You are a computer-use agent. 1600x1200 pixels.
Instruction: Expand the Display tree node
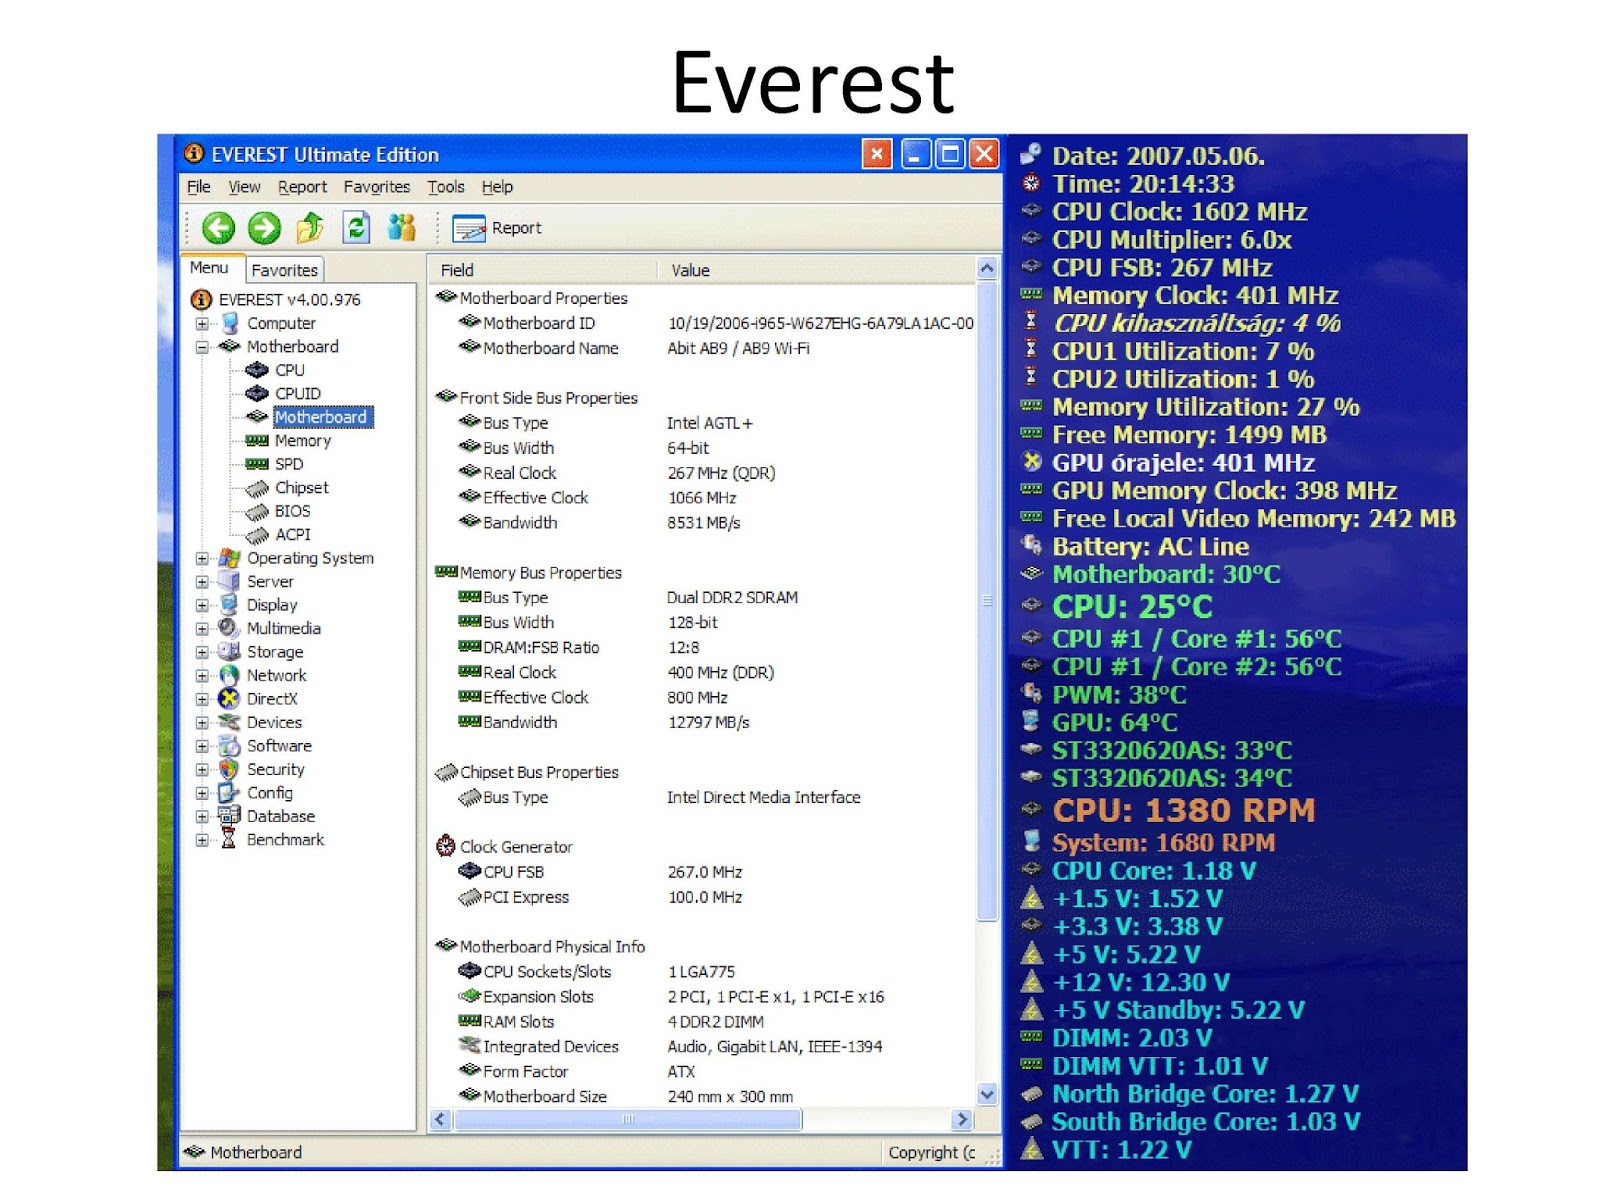[x=202, y=606]
